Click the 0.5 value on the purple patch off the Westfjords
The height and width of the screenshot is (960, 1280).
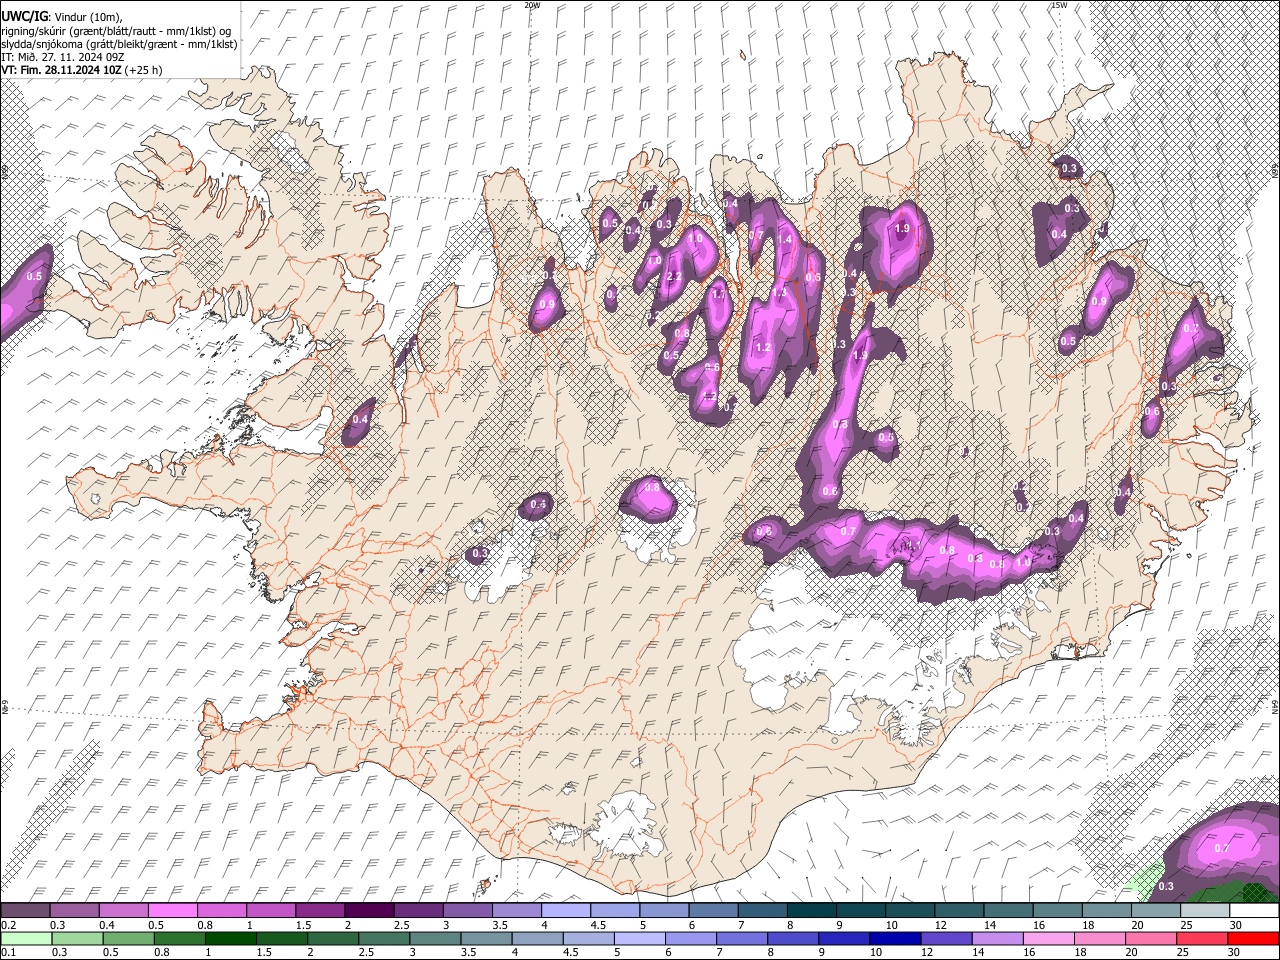pos(34,276)
